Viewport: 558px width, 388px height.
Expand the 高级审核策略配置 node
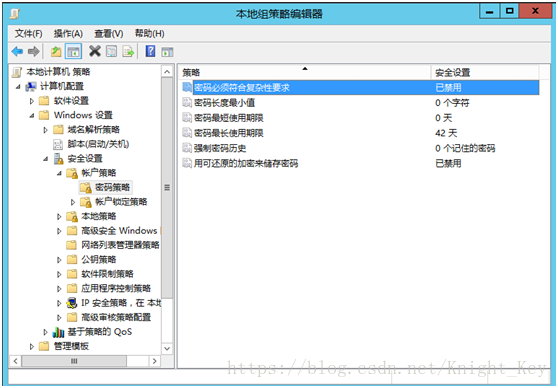(x=59, y=318)
